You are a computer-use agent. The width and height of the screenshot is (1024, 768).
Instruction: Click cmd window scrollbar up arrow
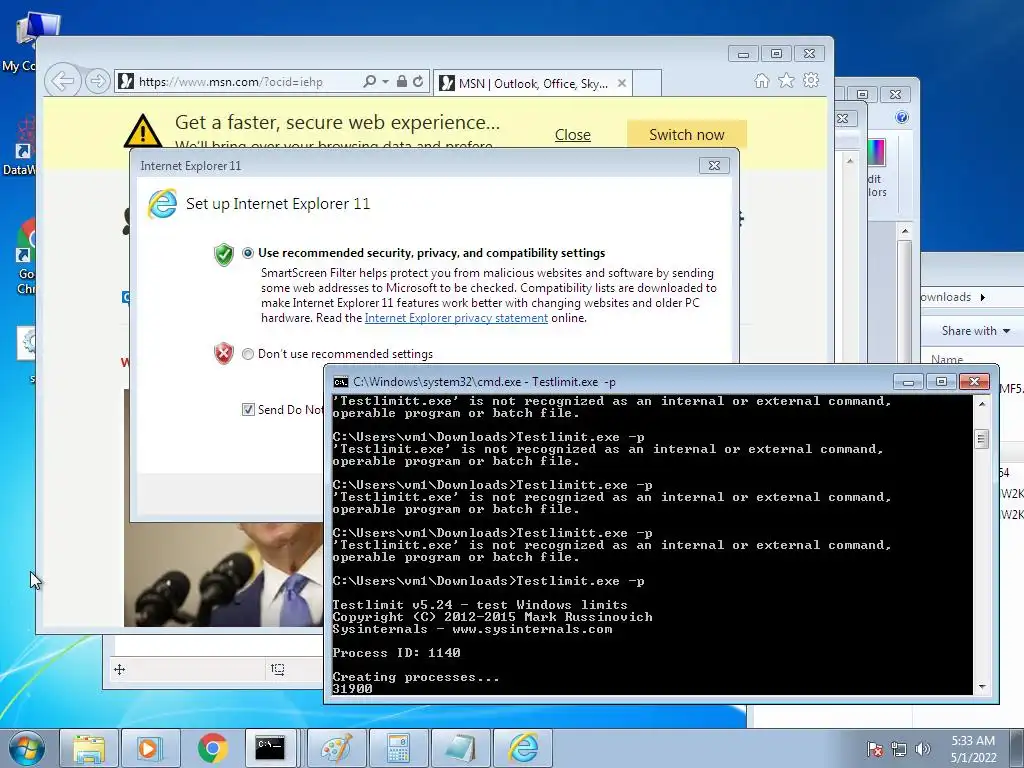[x=981, y=405]
